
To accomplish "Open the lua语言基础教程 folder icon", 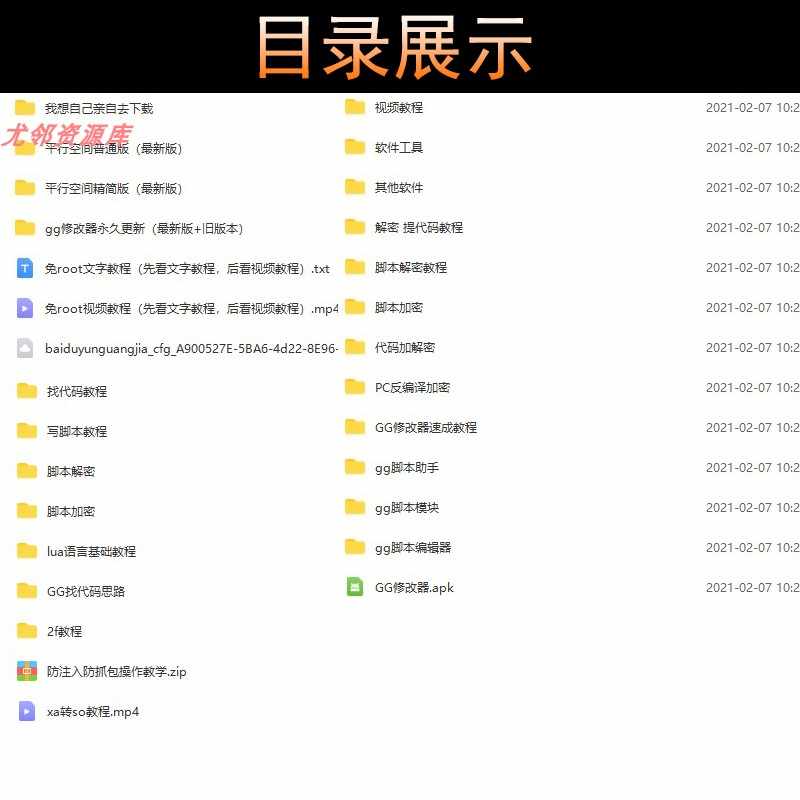I will 25,551.
